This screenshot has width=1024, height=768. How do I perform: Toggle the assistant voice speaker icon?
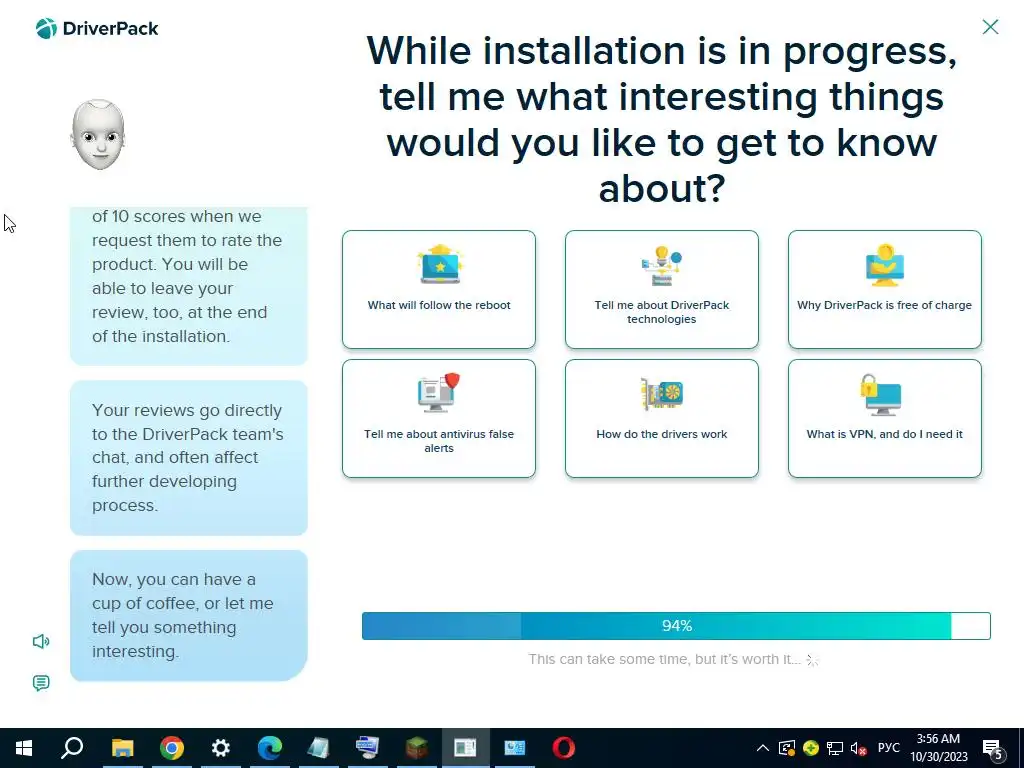(x=41, y=641)
